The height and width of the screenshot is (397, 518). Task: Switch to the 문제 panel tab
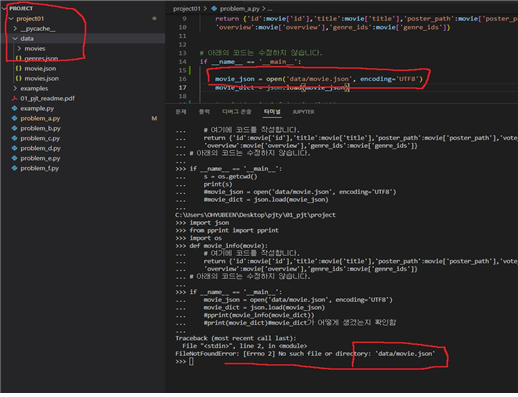click(x=181, y=112)
